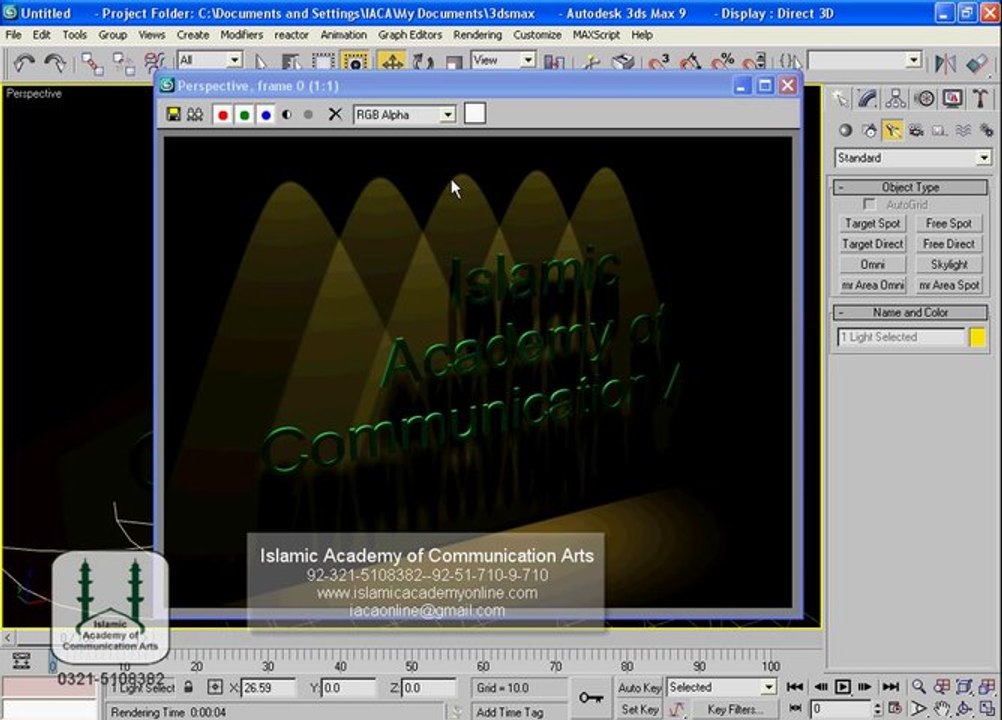
Task: Click the Align tool icon
Action: (976, 63)
